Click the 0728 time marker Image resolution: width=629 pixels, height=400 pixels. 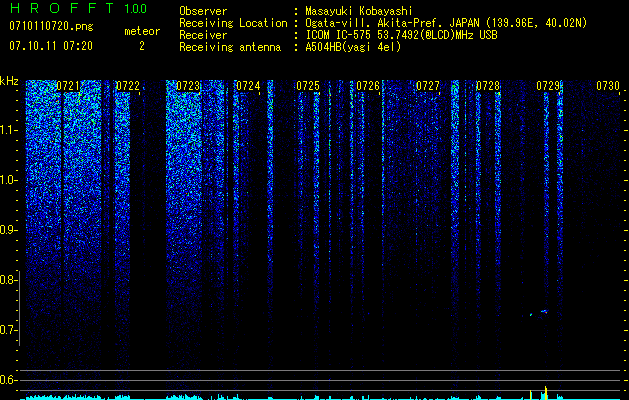(488, 86)
